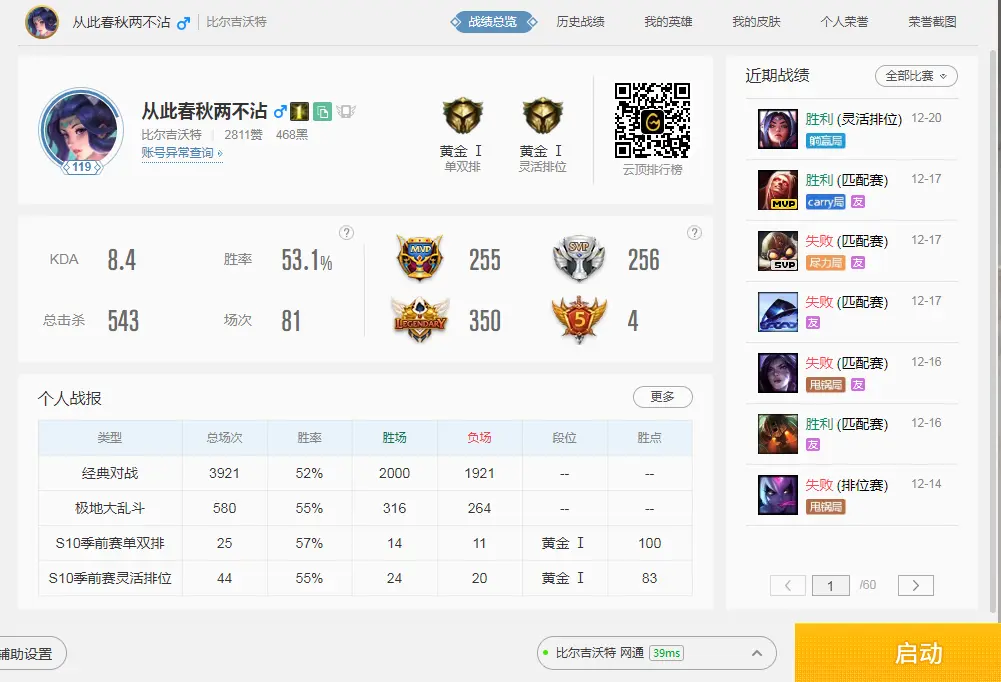The width and height of the screenshot is (1001, 682).
Task: Open the 云顶排行榜 QR code
Action: 652,120
